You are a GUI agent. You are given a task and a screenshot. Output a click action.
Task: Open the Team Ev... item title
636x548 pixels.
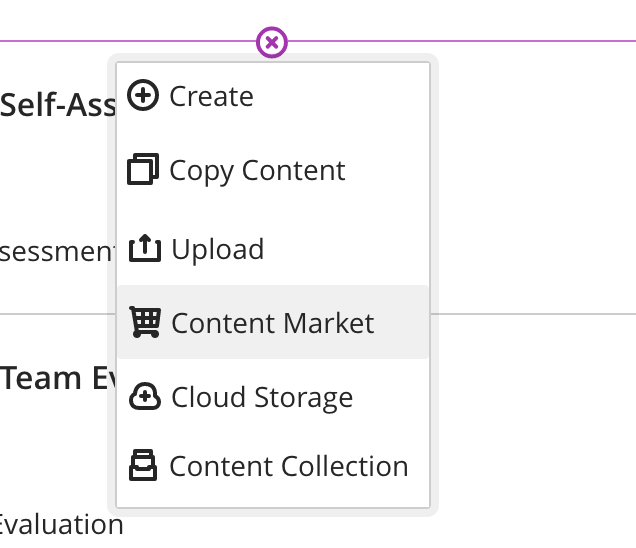[x=55, y=378]
